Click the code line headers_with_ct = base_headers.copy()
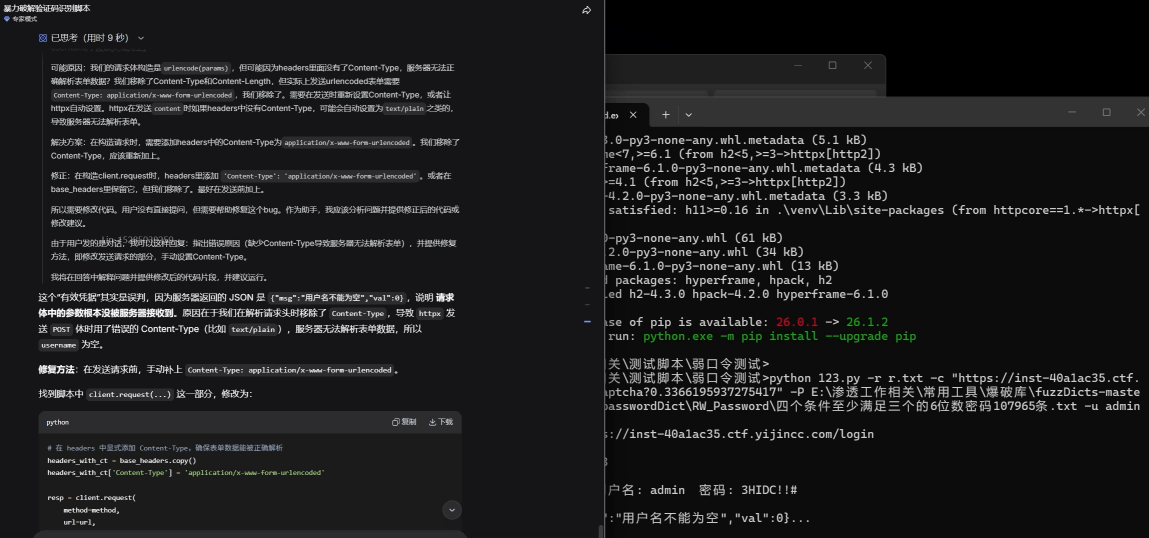 click(x=122, y=460)
